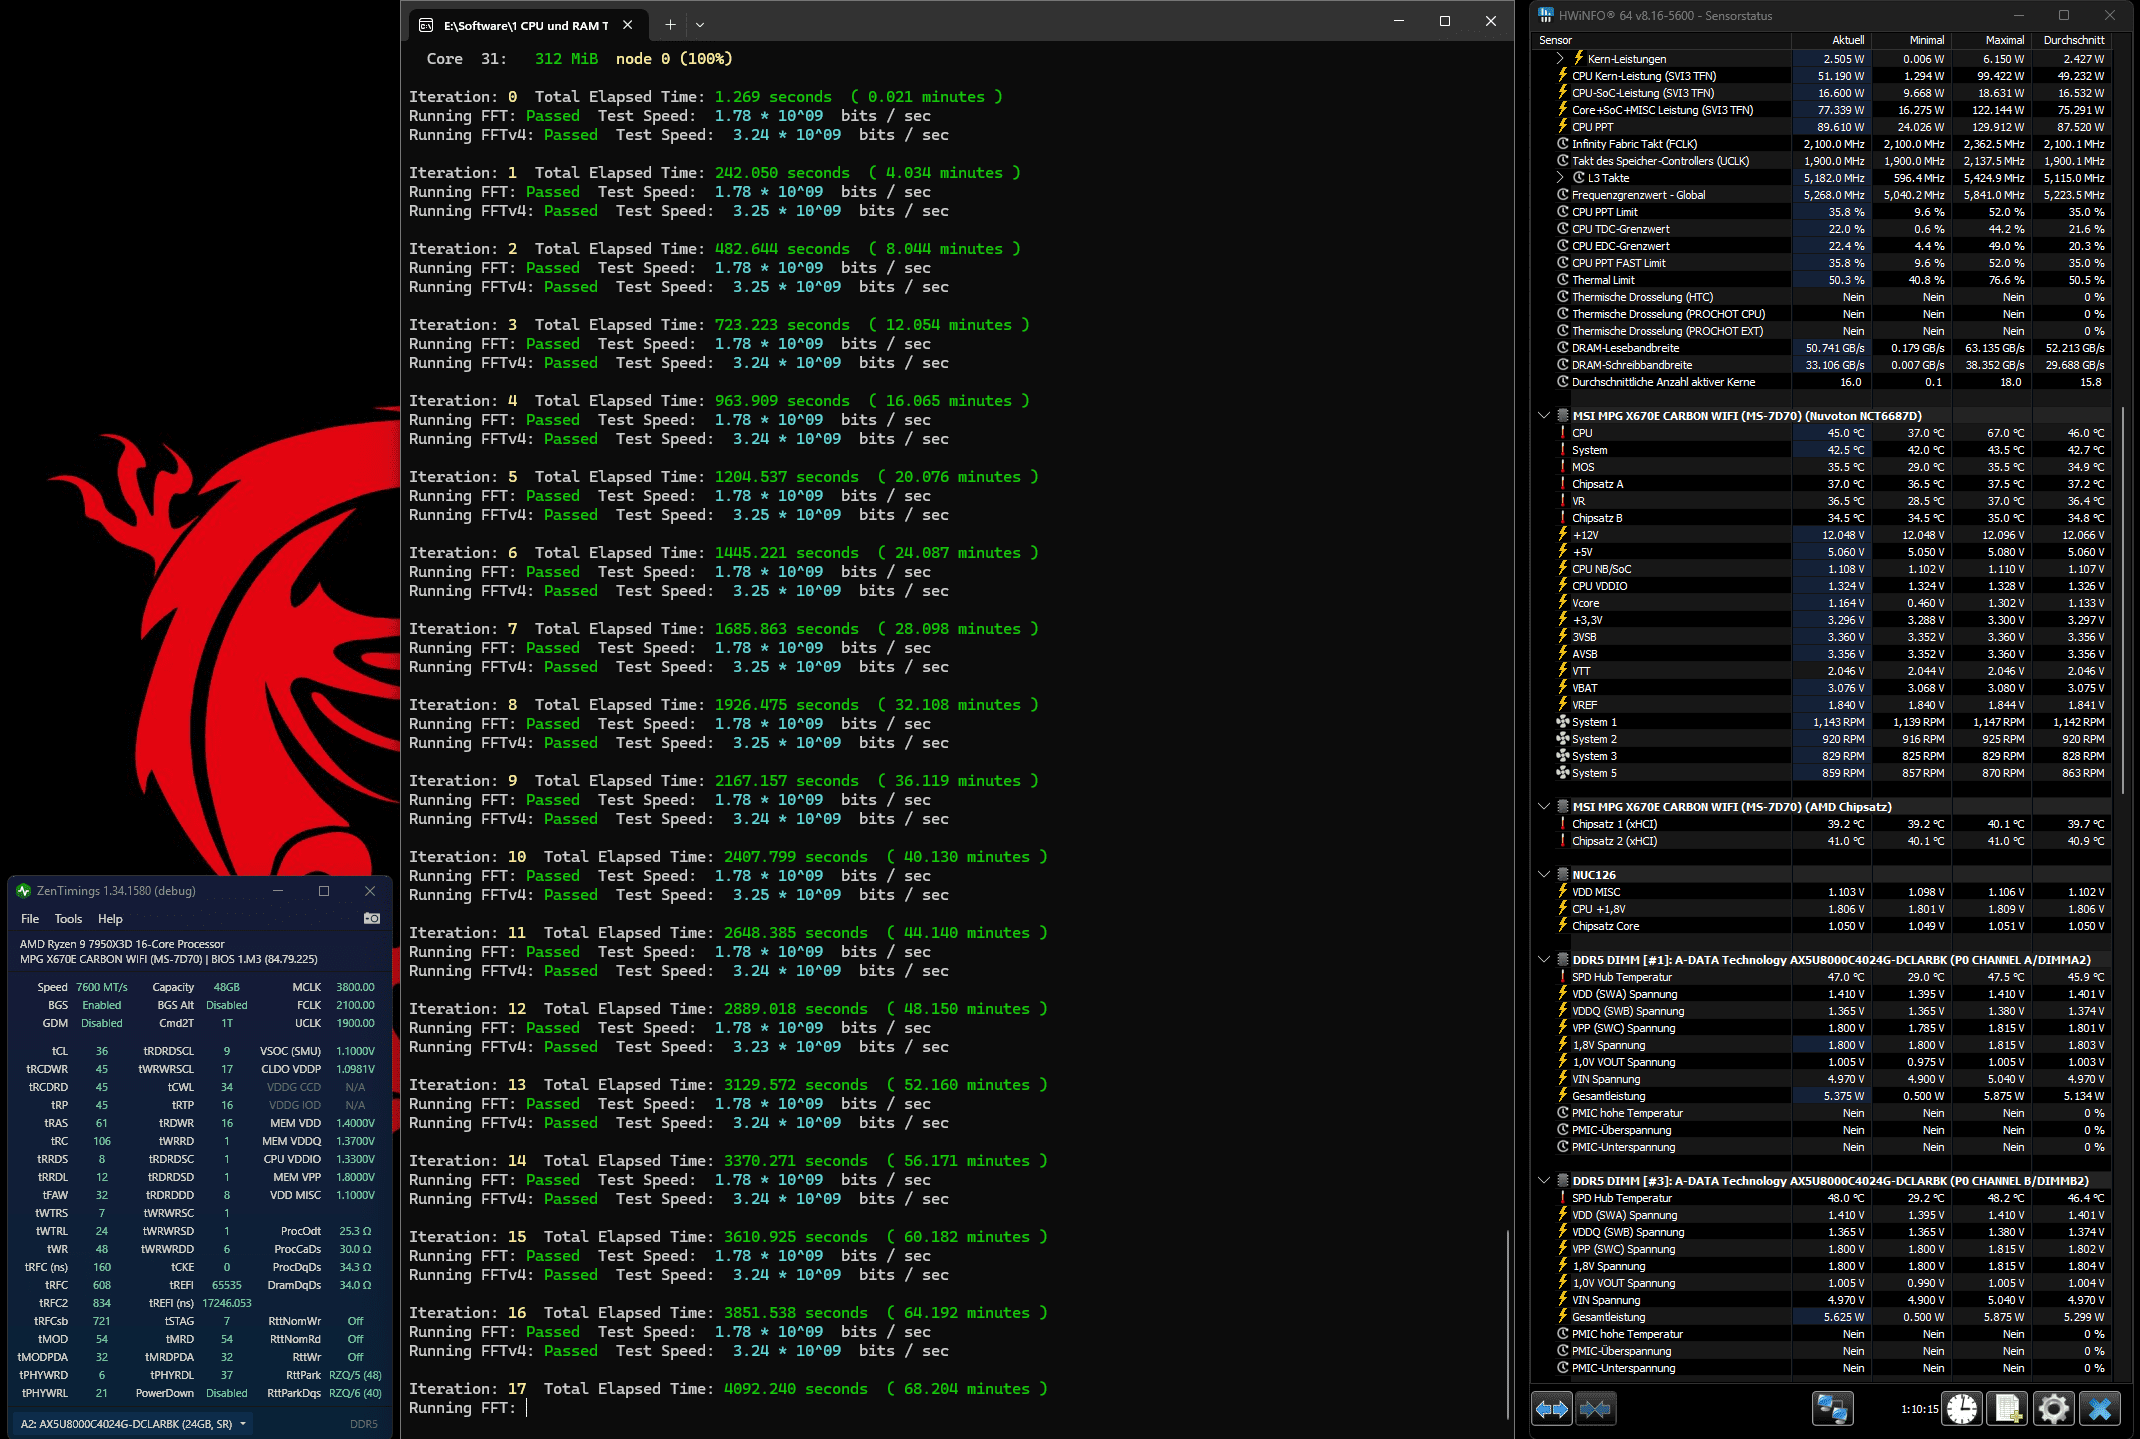Click the ZenTimings screenshot camera icon

coord(371,918)
